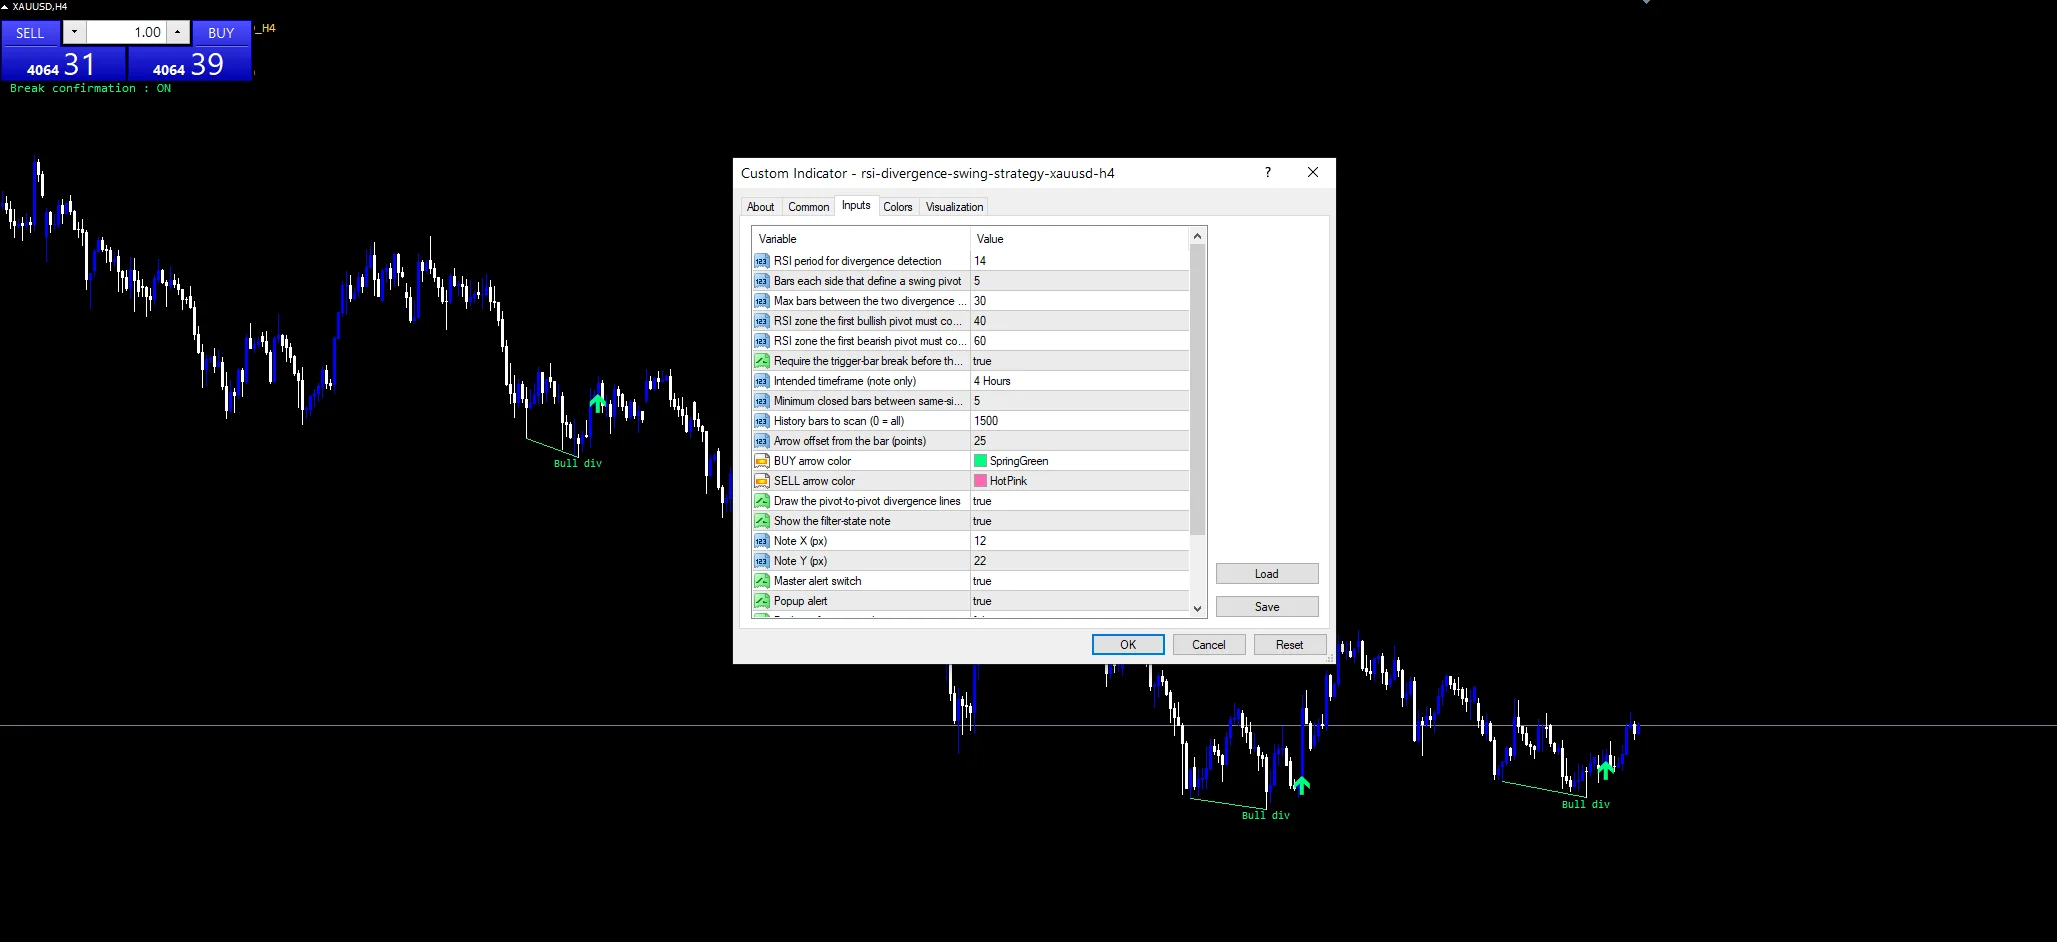This screenshot has width=2057, height=942.
Task: Click the icon beside History bars to scan
Action: (x=762, y=421)
